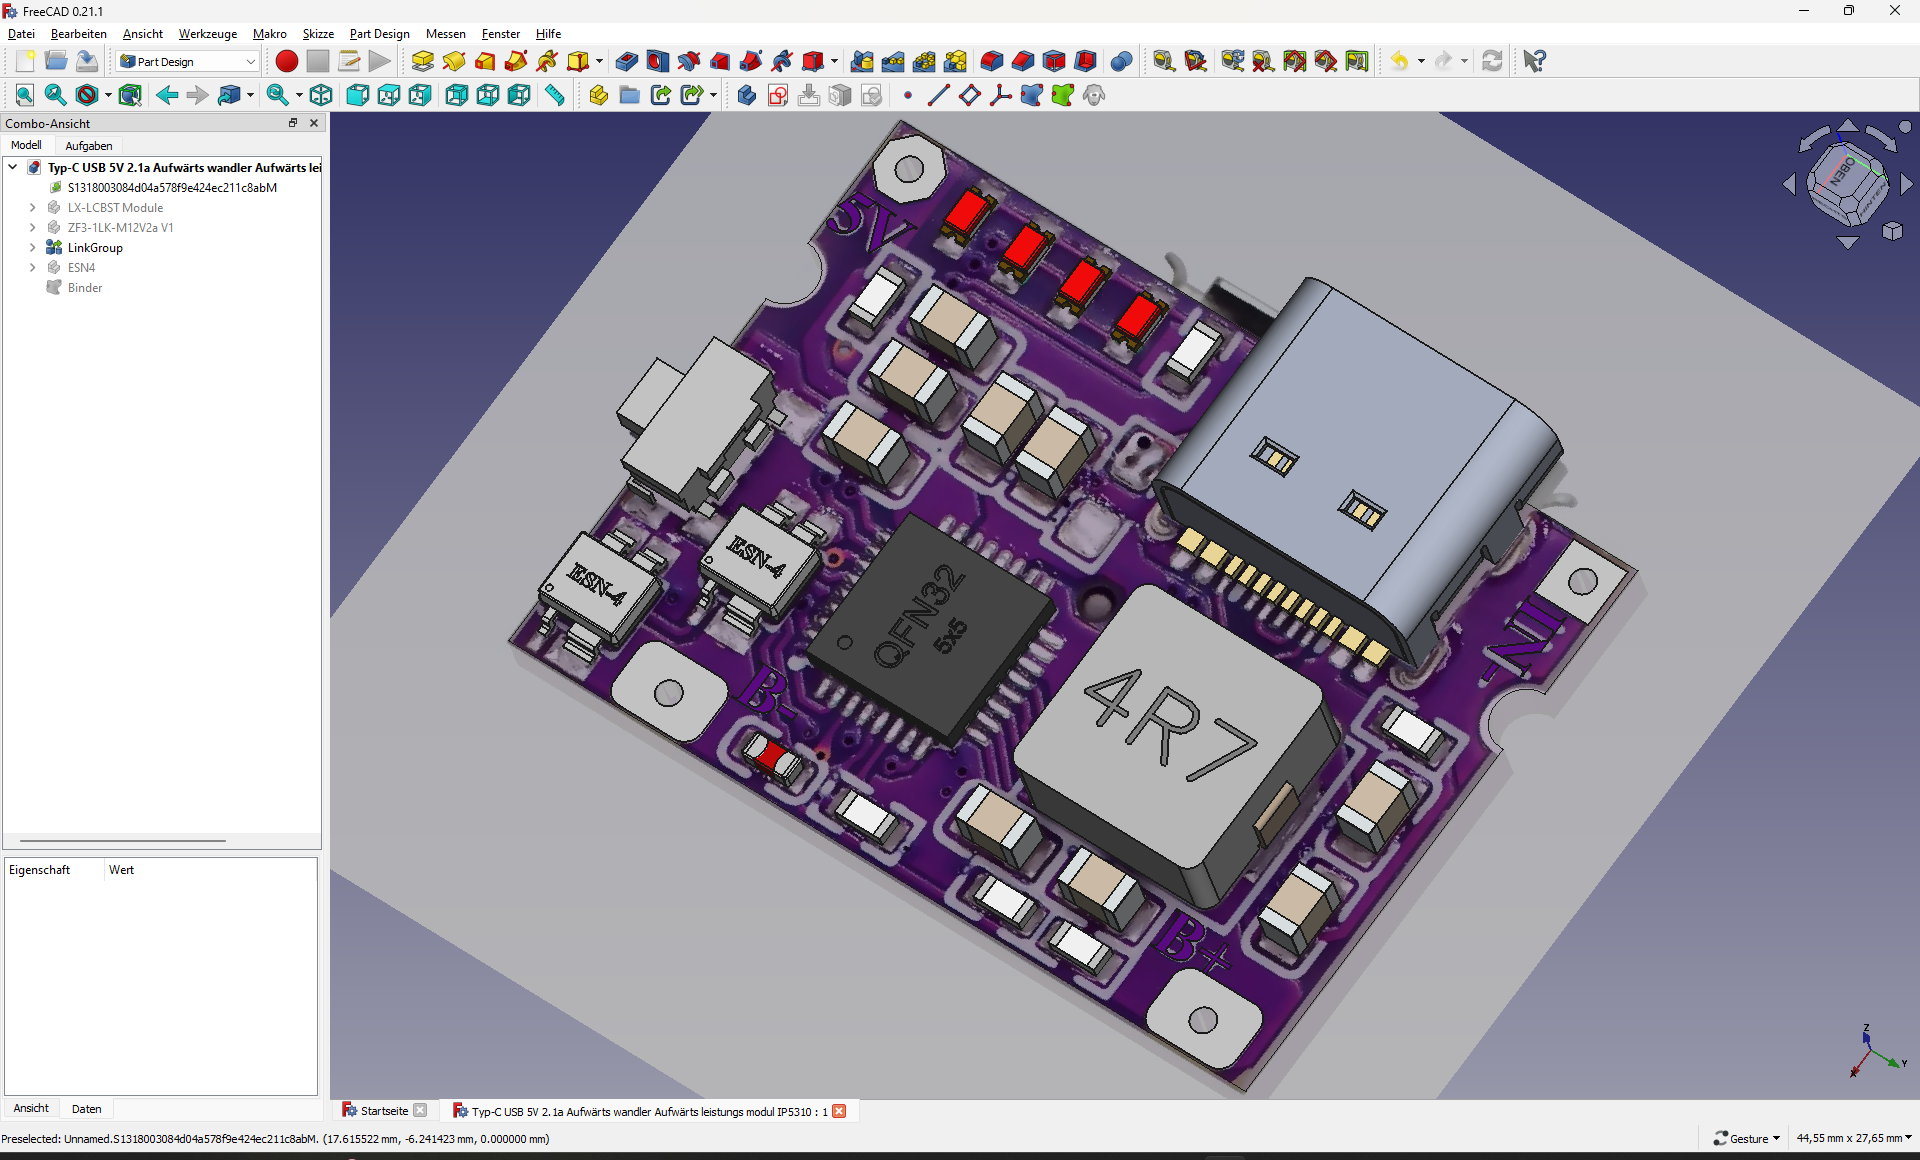Click the Create Body icon
Viewport: 1920px width, 1160px height.
(x=747, y=95)
